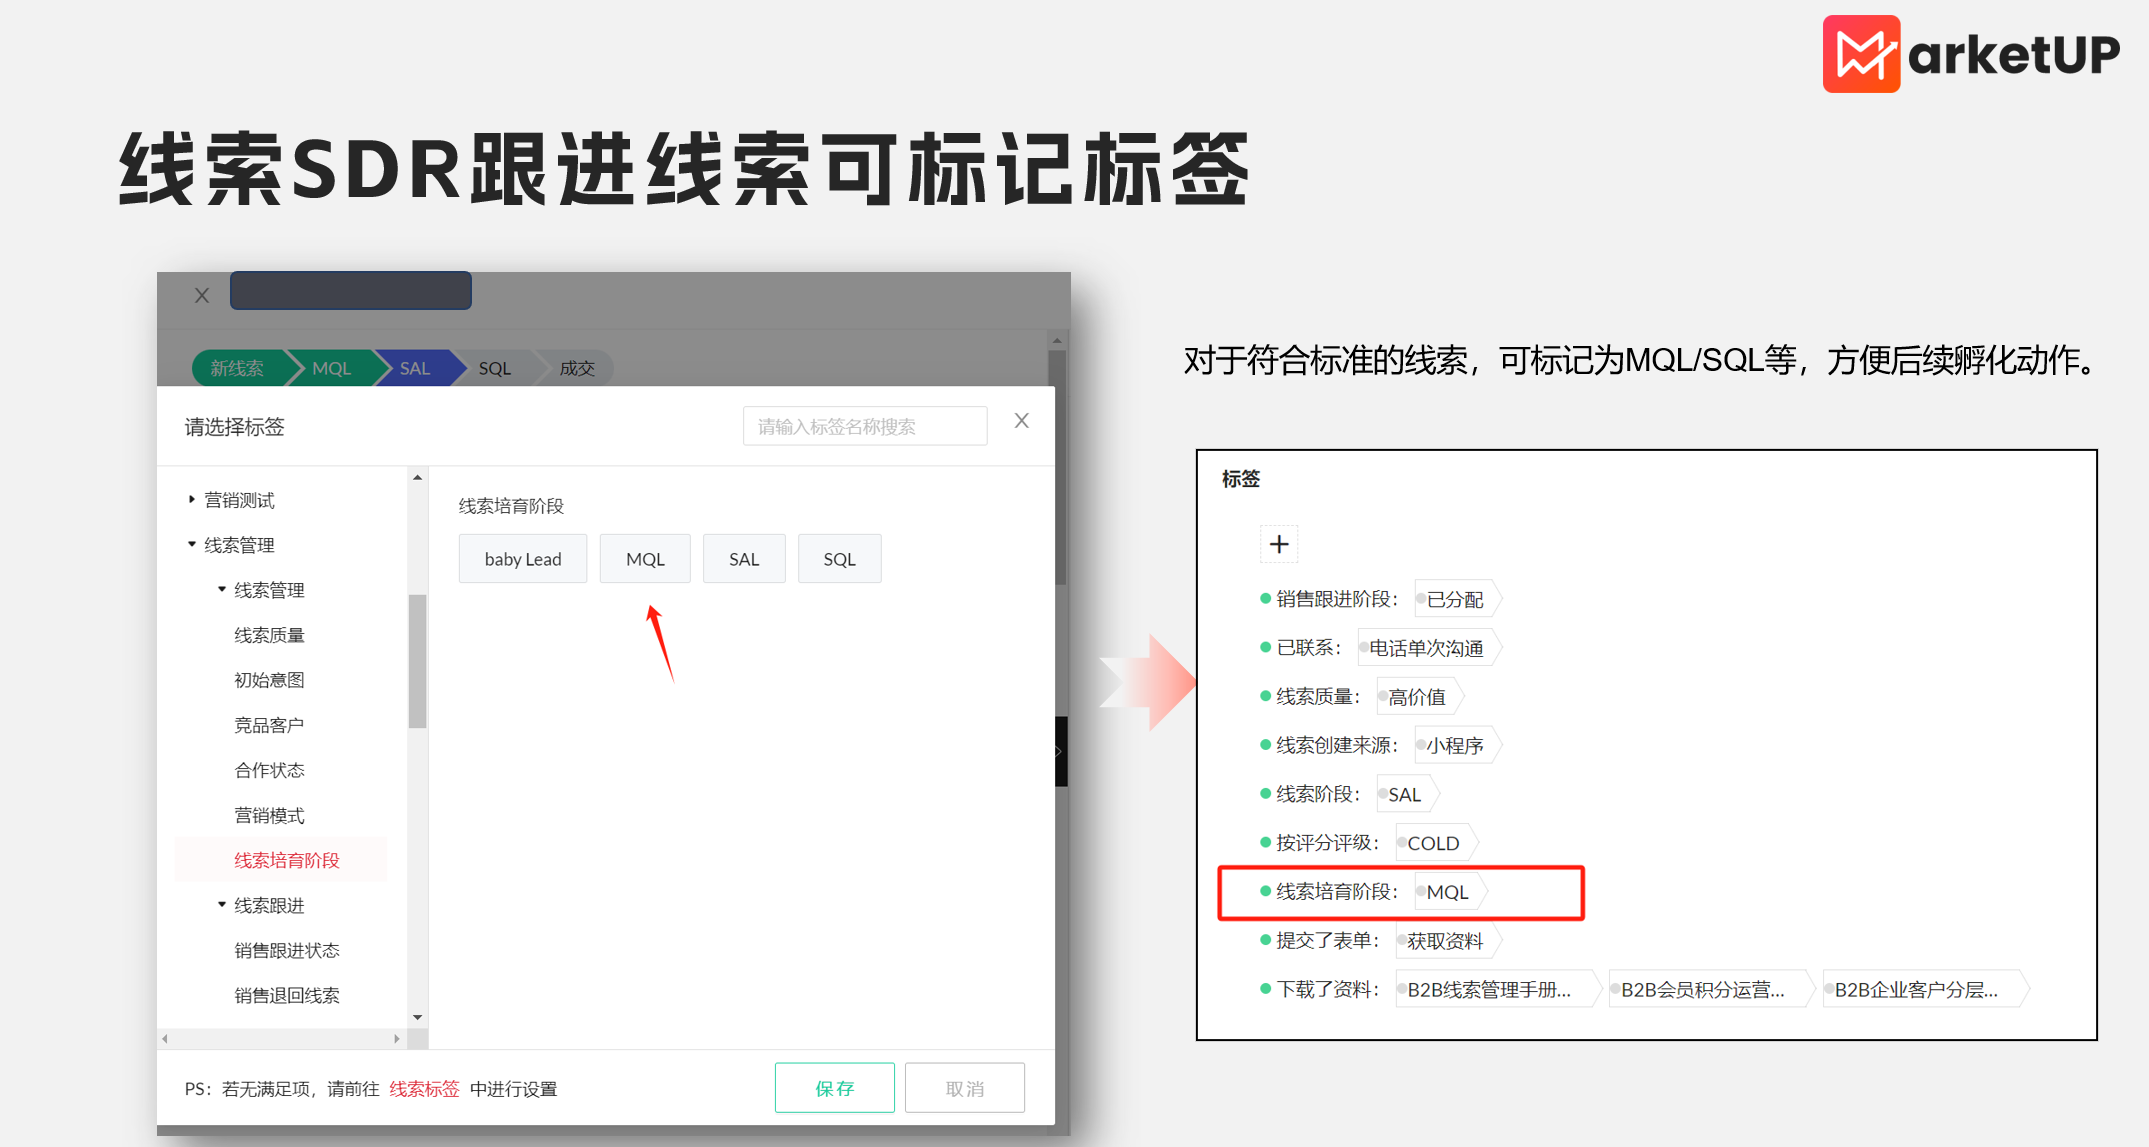Click the 高价值 tag chip
Image resolution: width=2149 pixels, height=1147 pixels.
[x=1418, y=697]
